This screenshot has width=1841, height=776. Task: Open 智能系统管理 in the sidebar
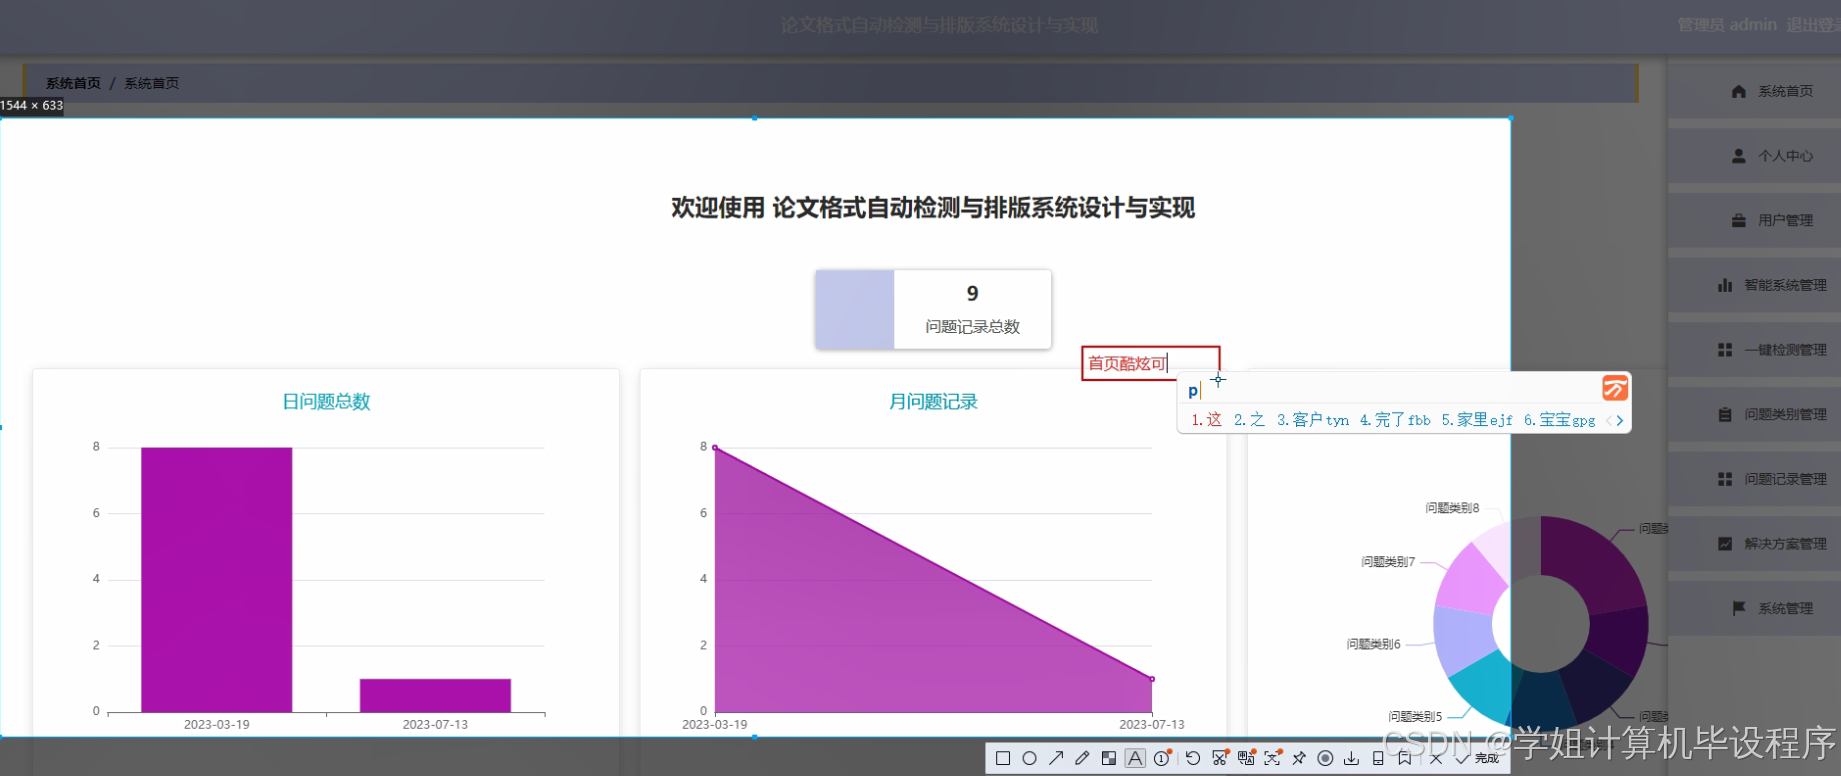(1754, 285)
